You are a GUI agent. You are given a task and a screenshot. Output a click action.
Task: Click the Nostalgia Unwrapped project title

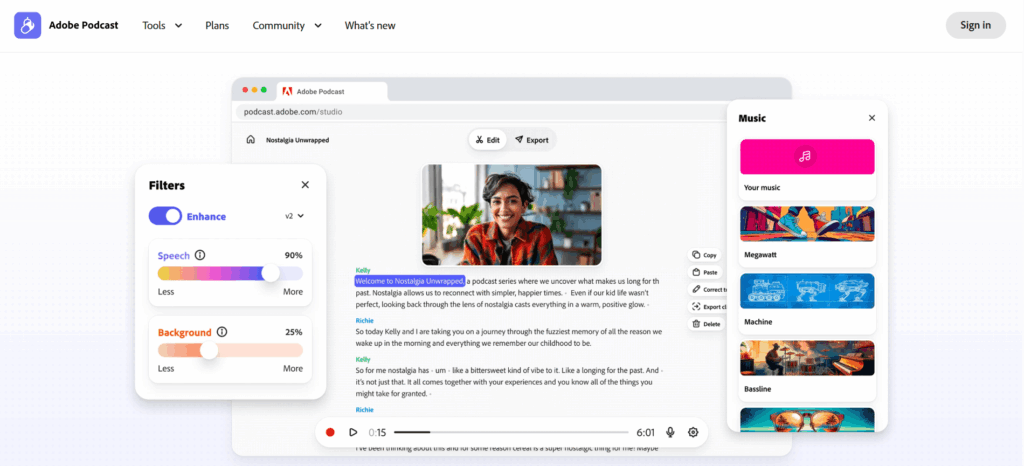coord(297,140)
